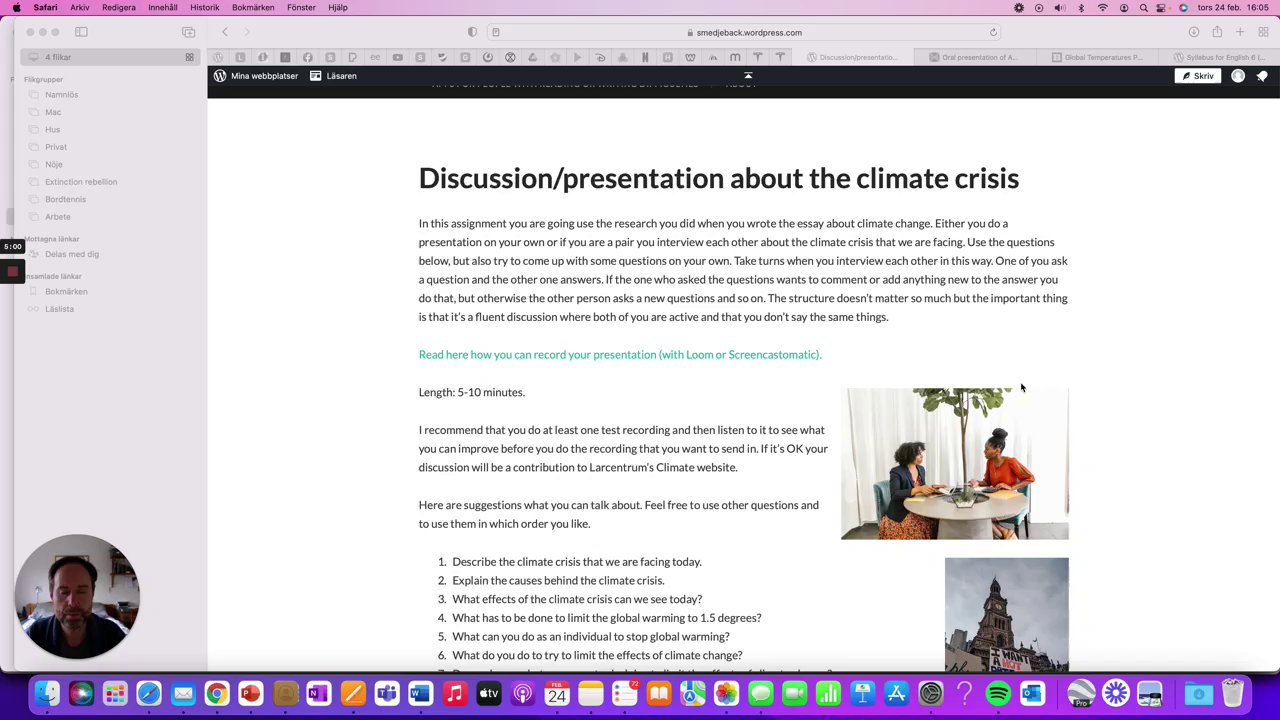This screenshot has width=1280, height=720.
Task: Click menu bar clock tors 24 feb. 16:05
Action: click(x=1234, y=7)
